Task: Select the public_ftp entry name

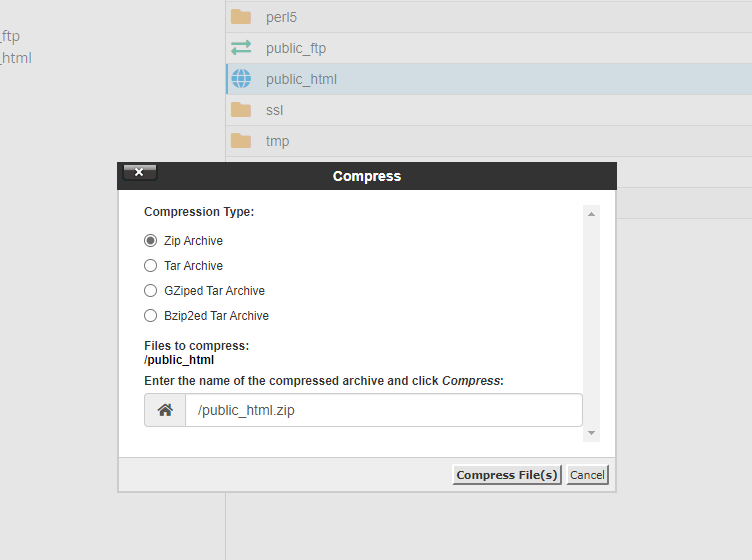Action: pyautogui.click(x=296, y=48)
